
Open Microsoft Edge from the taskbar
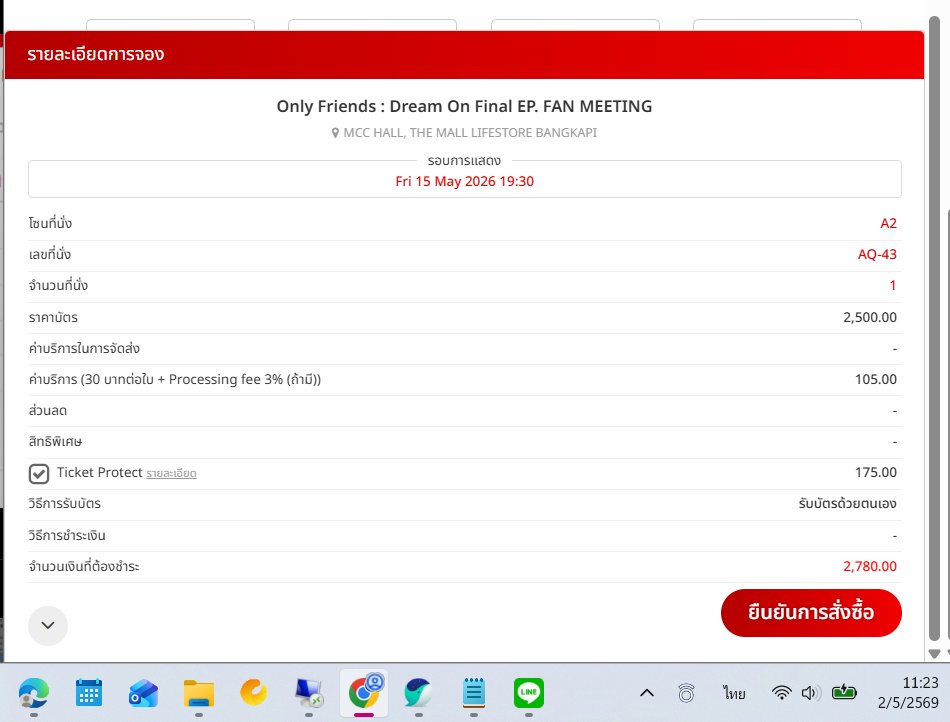[34, 693]
